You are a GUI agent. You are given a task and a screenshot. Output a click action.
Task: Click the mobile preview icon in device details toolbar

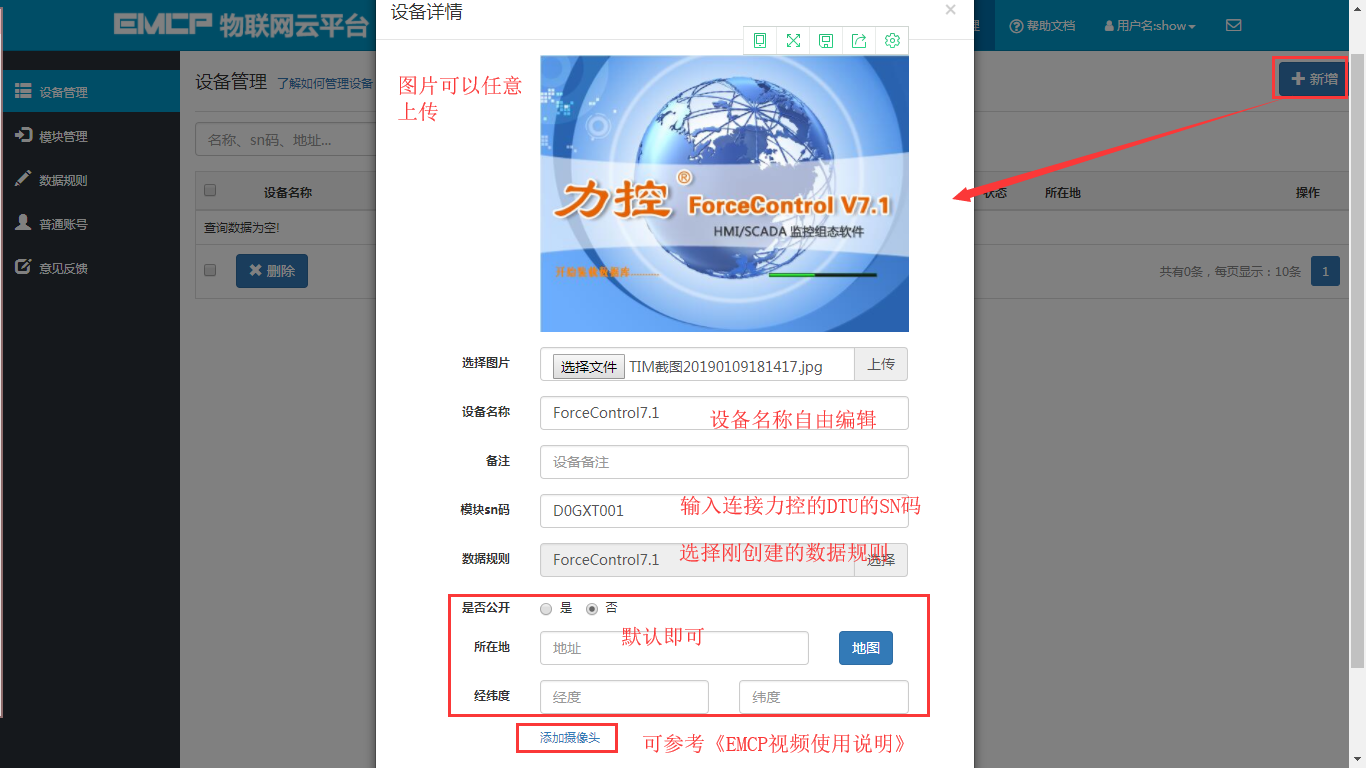coord(760,41)
